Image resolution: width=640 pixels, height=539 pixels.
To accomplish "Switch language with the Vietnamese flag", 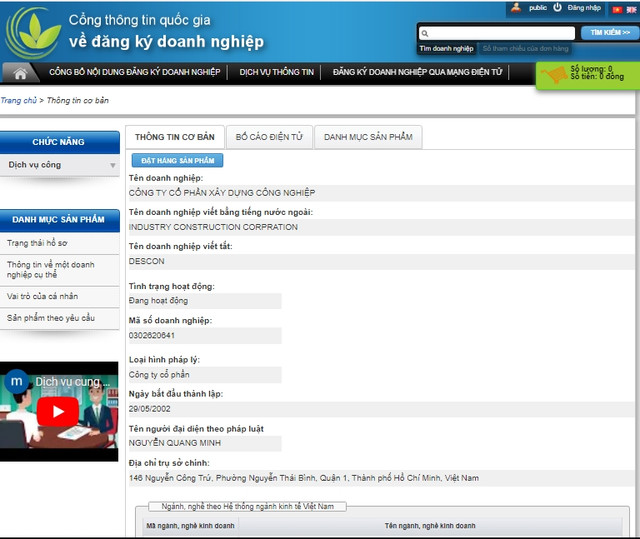I will point(616,8).
